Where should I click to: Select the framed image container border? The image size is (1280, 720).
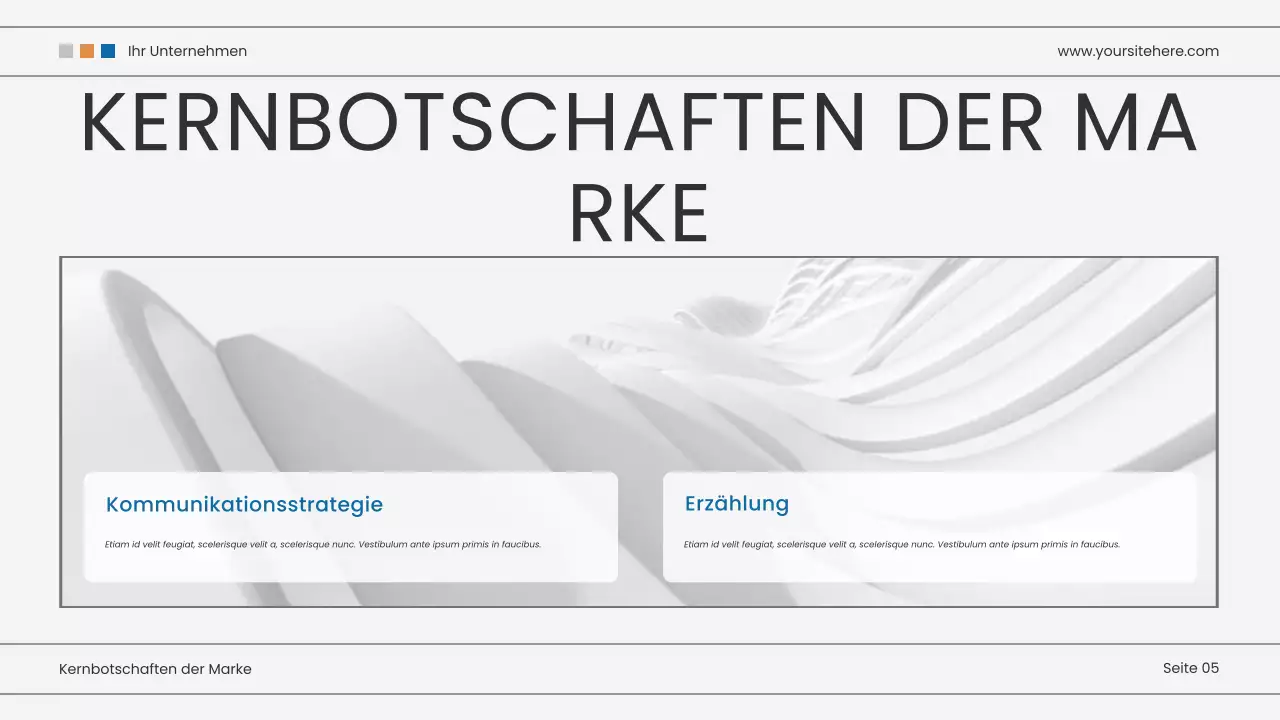640,258
